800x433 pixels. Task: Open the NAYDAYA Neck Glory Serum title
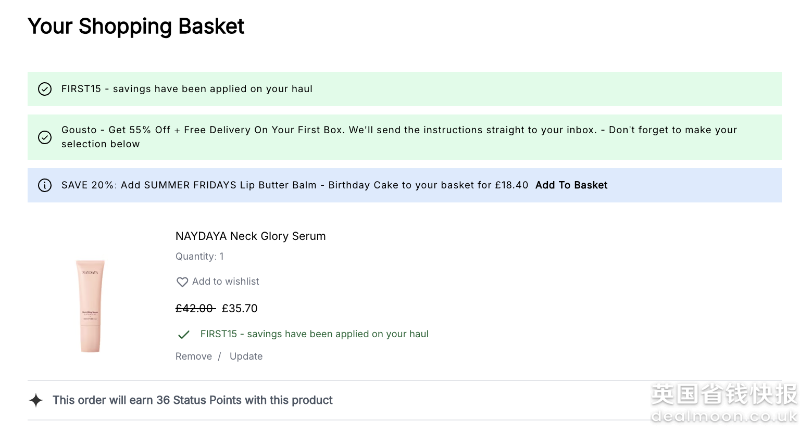click(x=250, y=236)
